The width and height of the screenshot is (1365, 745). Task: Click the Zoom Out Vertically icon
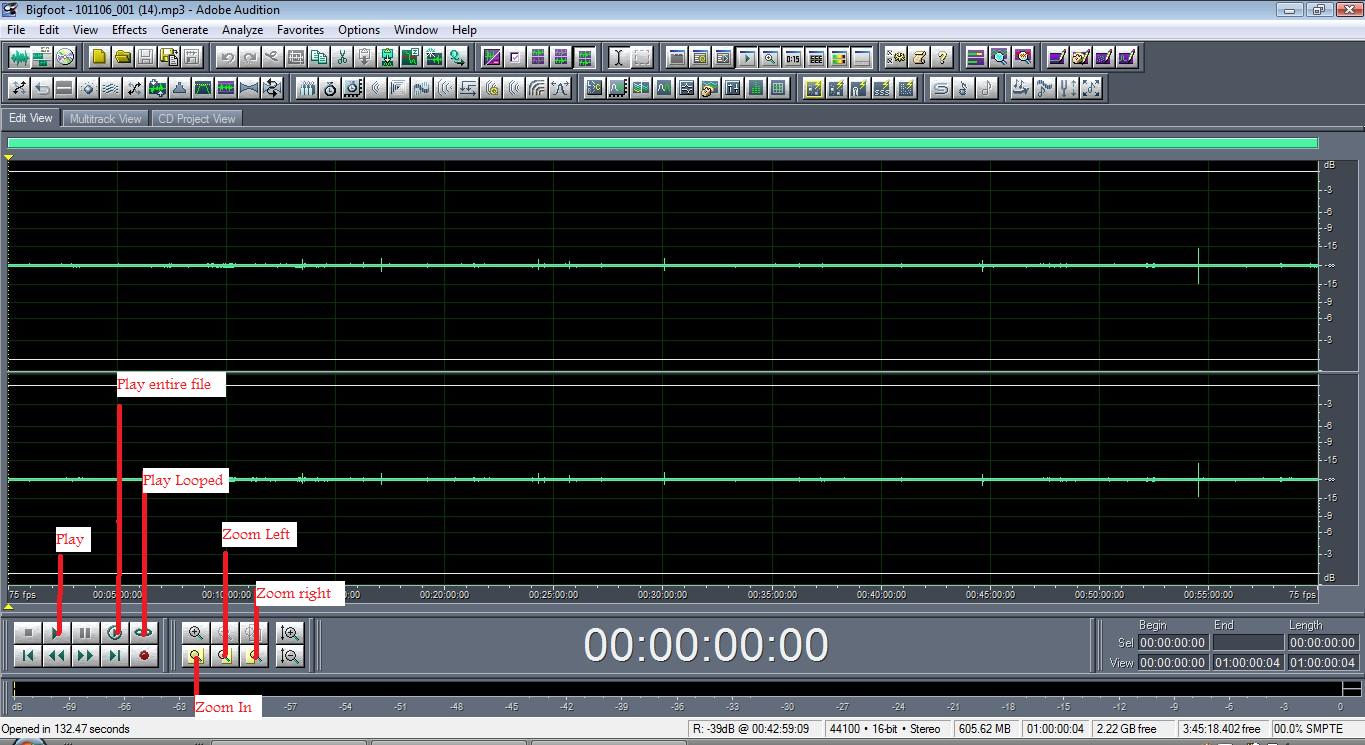point(290,656)
